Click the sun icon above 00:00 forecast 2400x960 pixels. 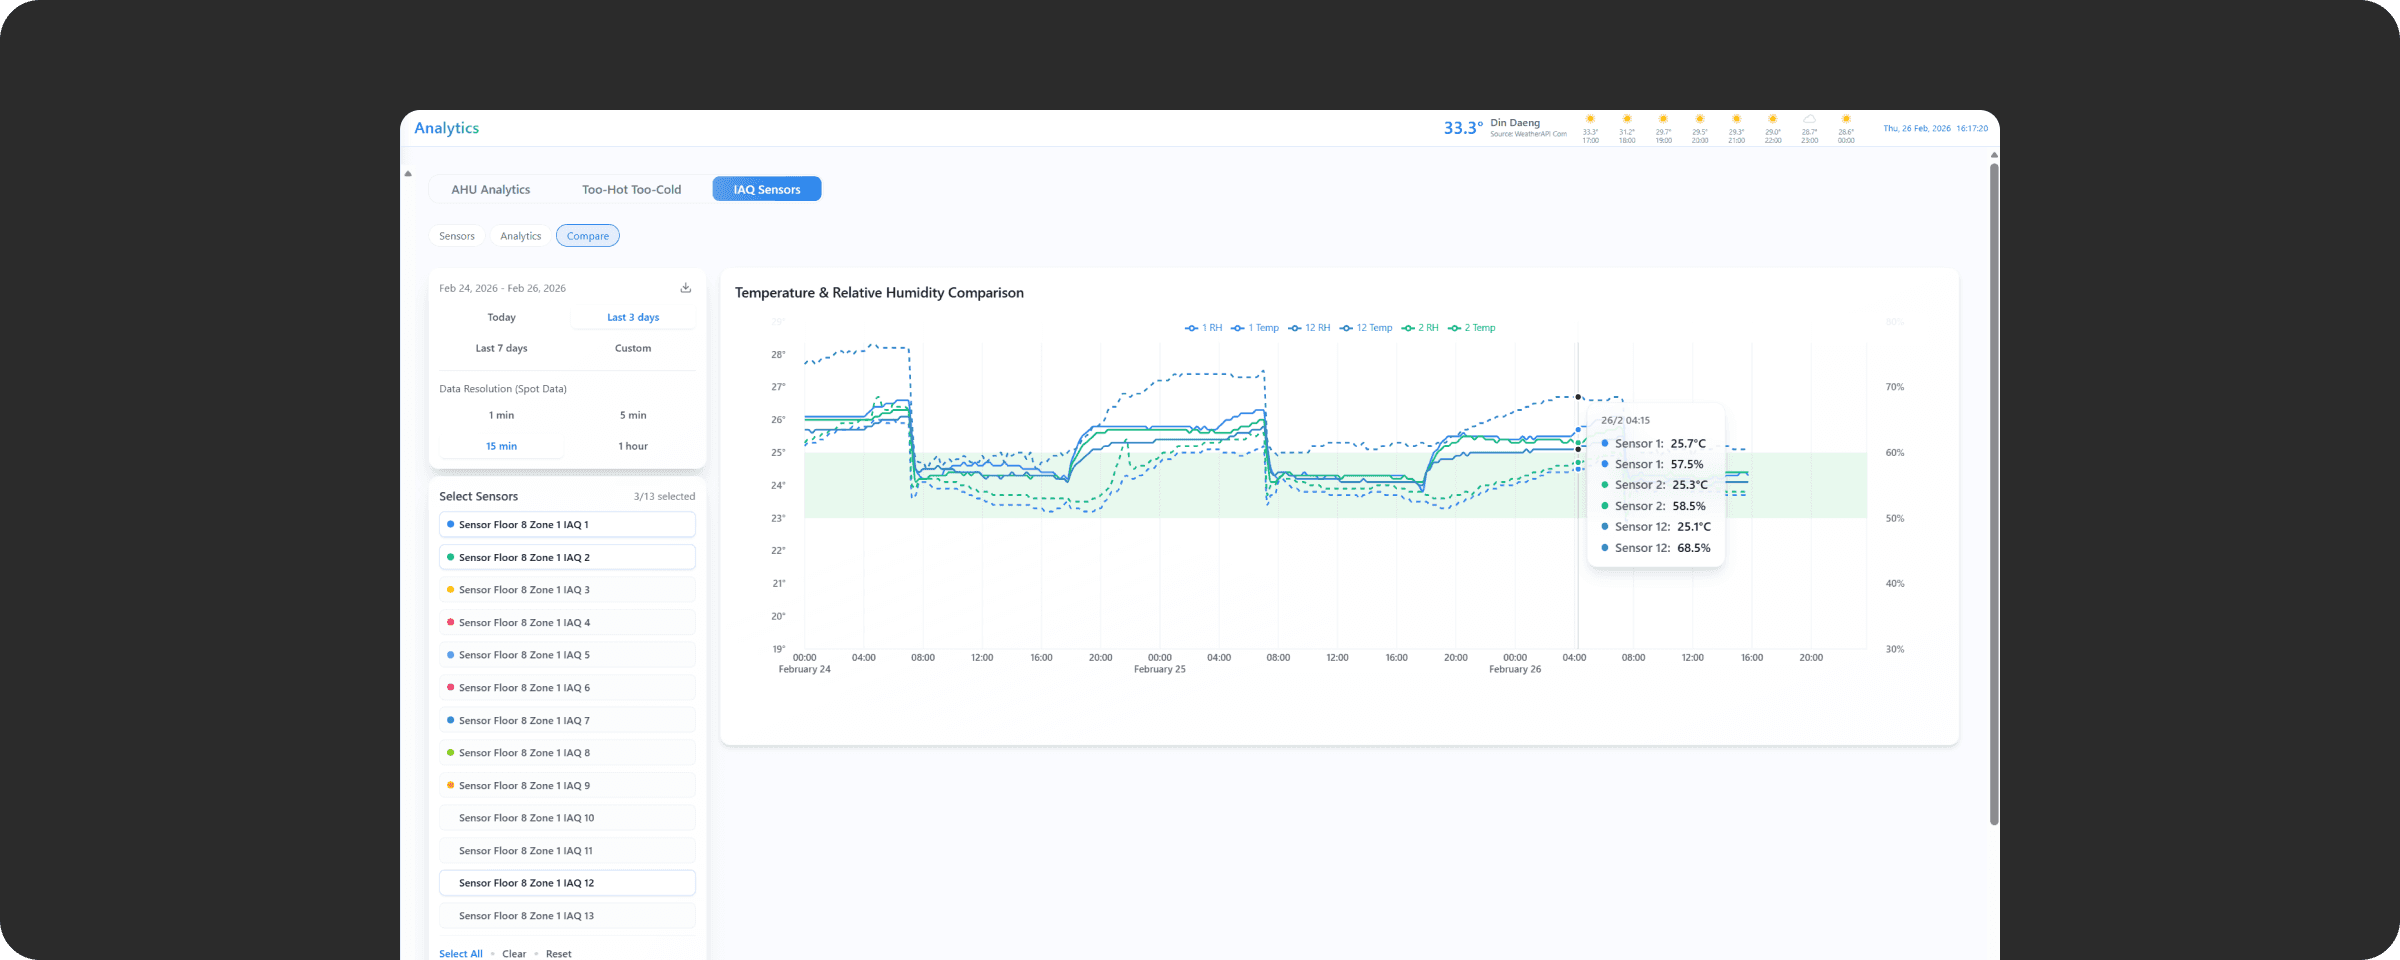pos(1846,119)
